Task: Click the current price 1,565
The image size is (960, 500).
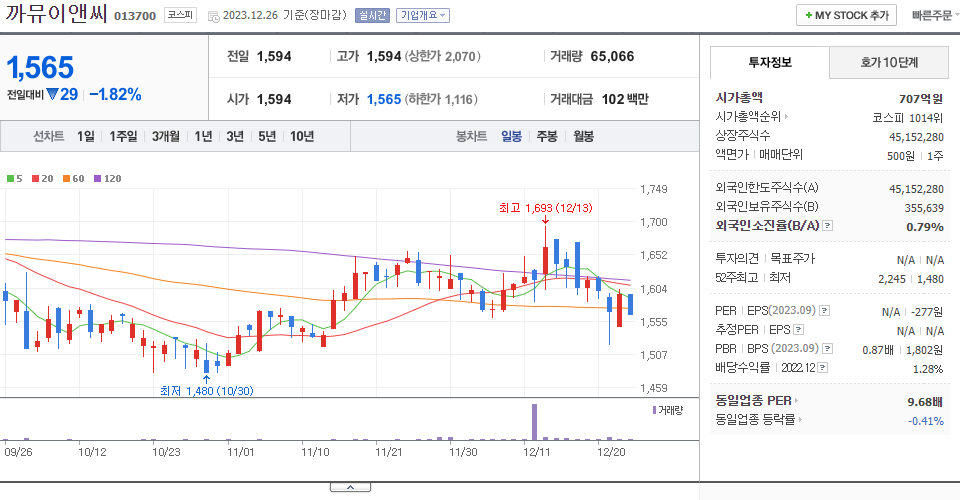Action: (x=40, y=67)
